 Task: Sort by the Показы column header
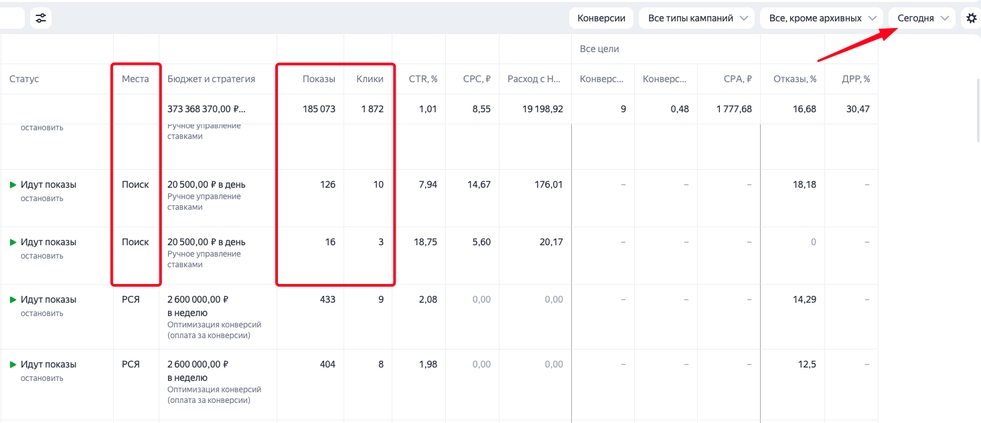coord(319,79)
